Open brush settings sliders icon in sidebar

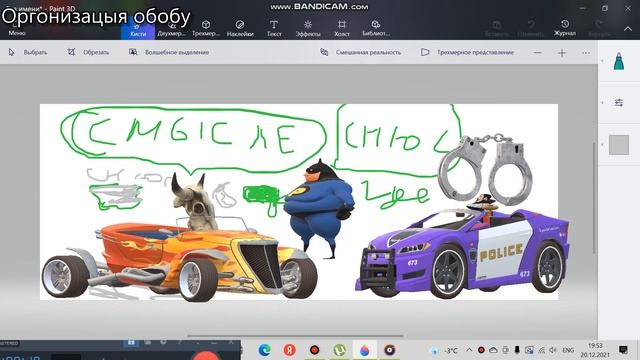coord(619,102)
